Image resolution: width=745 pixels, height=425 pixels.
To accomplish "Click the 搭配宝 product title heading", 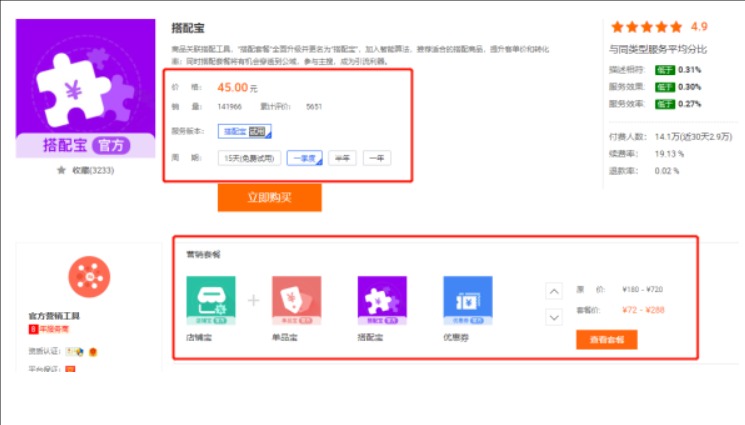I will tap(188, 28).
